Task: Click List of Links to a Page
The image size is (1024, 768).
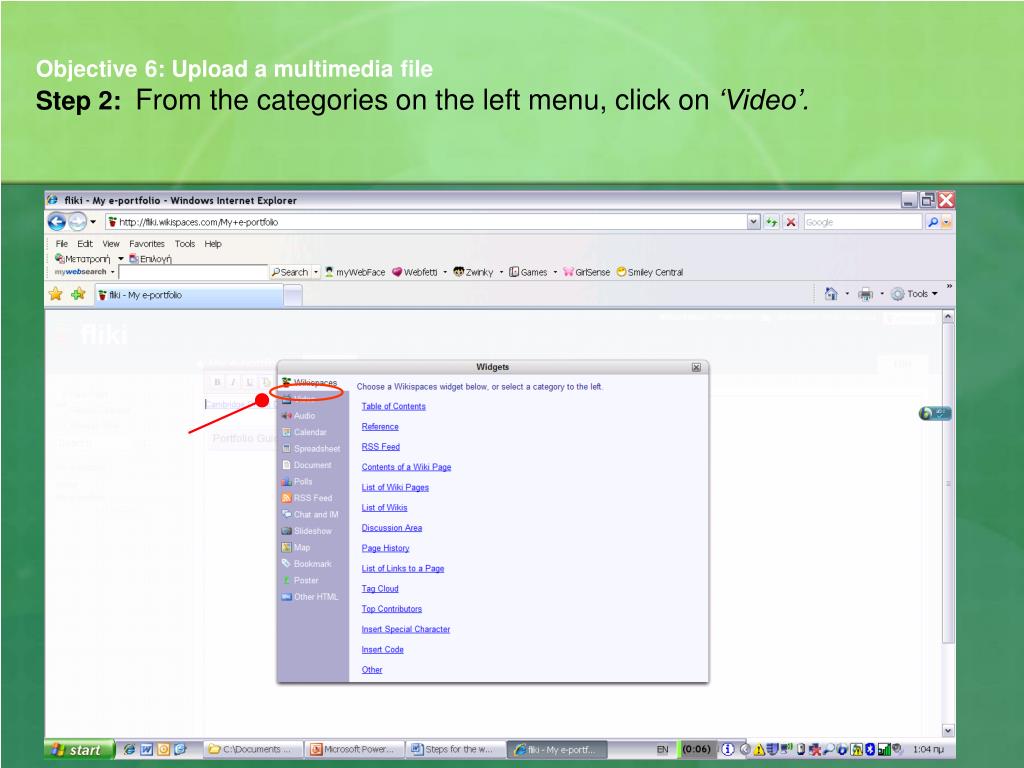Action: pyautogui.click(x=403, y=568)
